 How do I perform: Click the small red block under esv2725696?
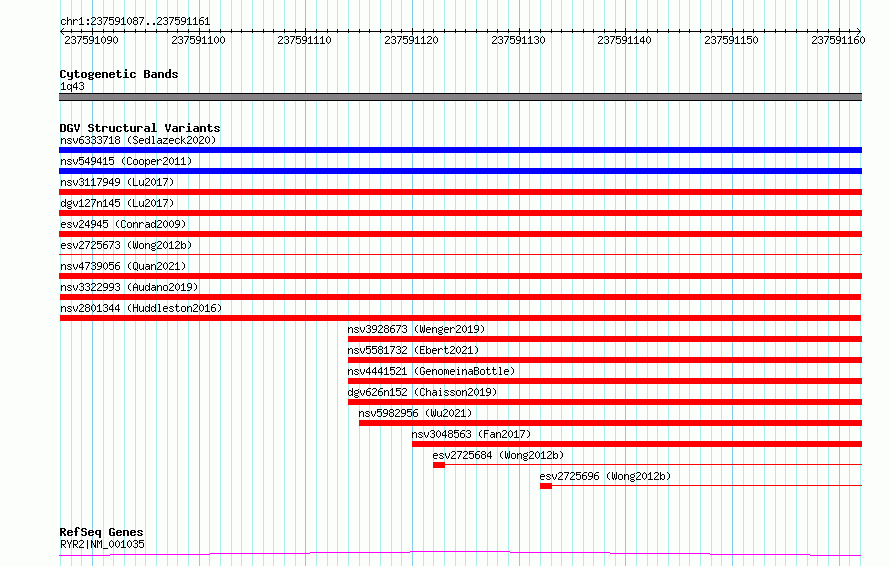point(546,486)
